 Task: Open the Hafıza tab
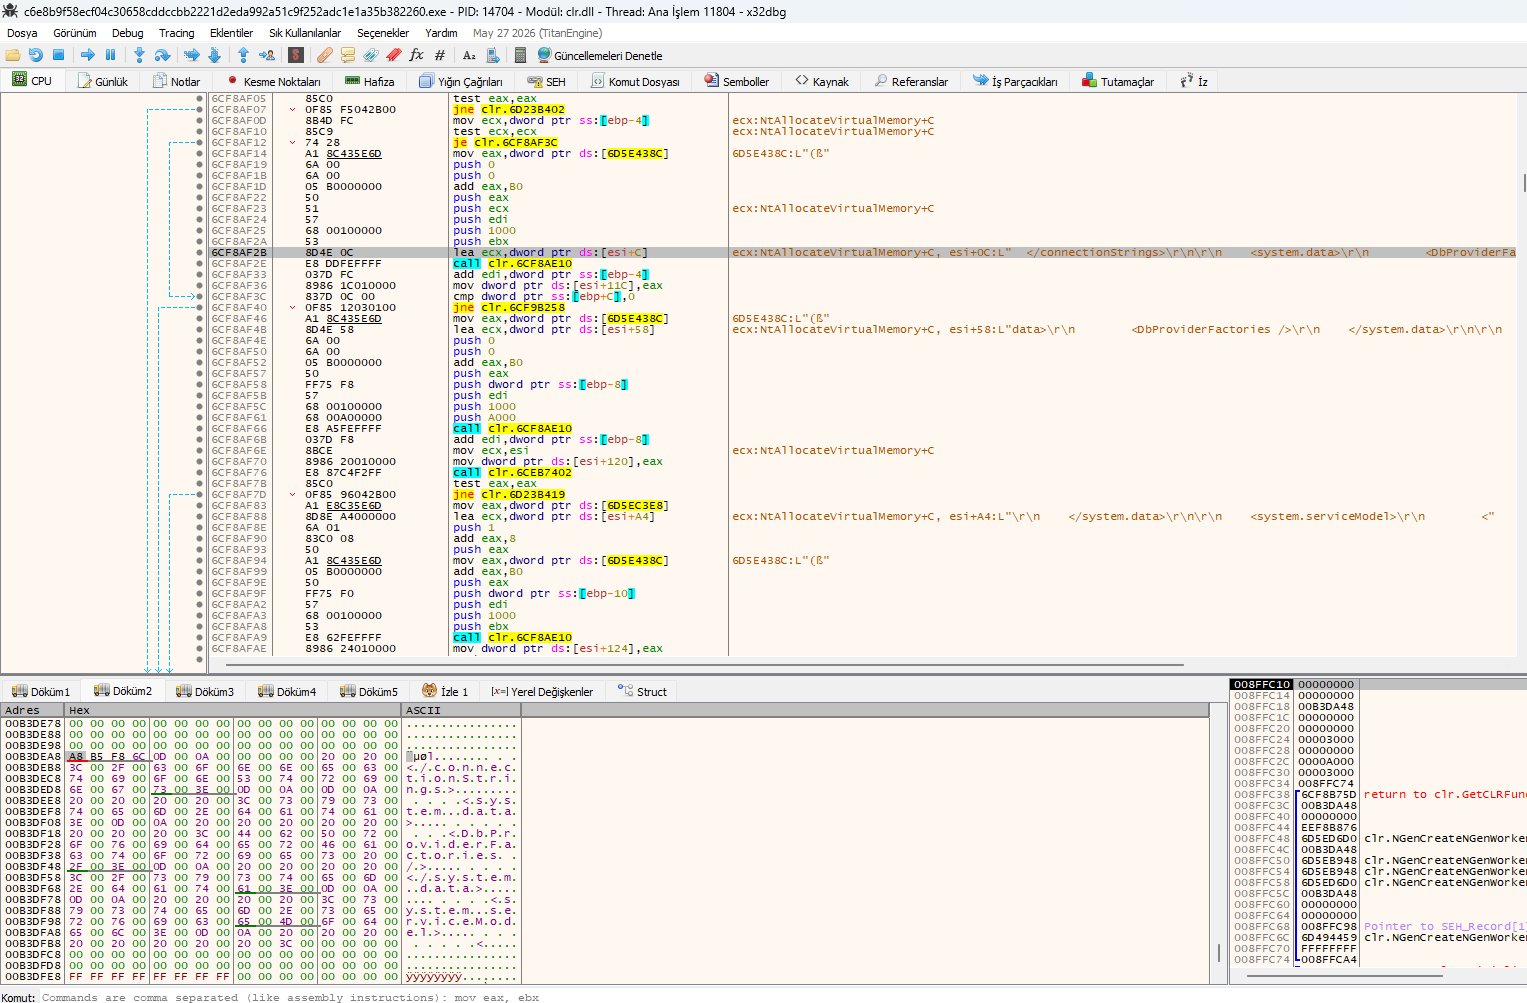click(x=369, y=82)
